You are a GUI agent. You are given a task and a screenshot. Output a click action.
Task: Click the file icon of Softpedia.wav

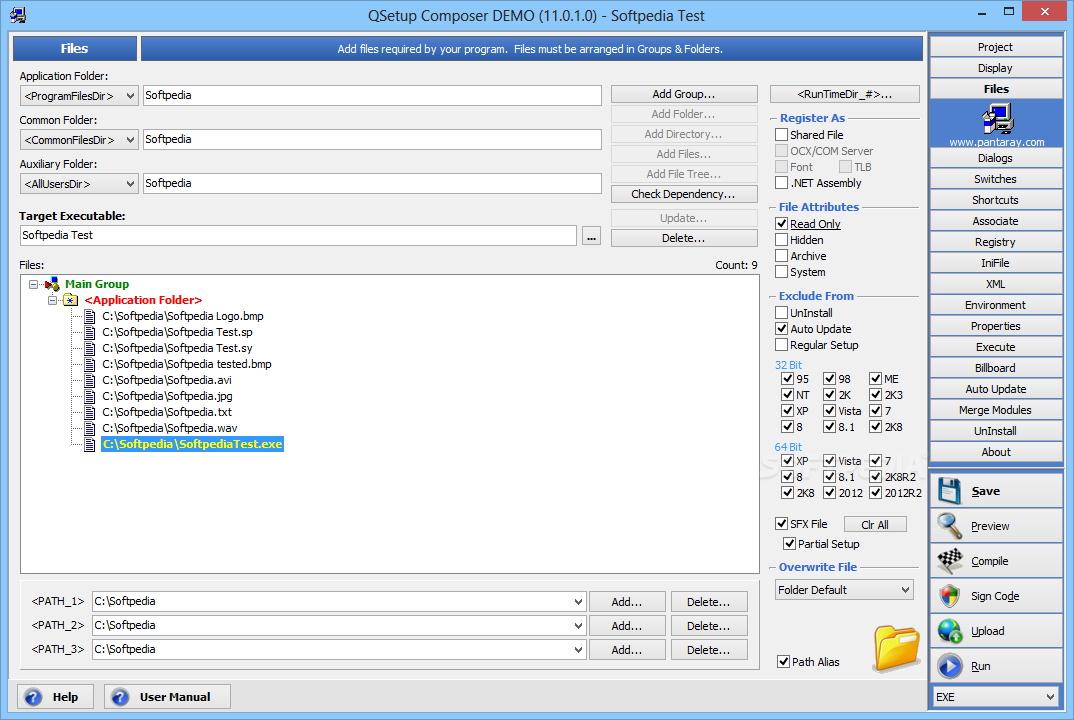click(x=90, y=428)
